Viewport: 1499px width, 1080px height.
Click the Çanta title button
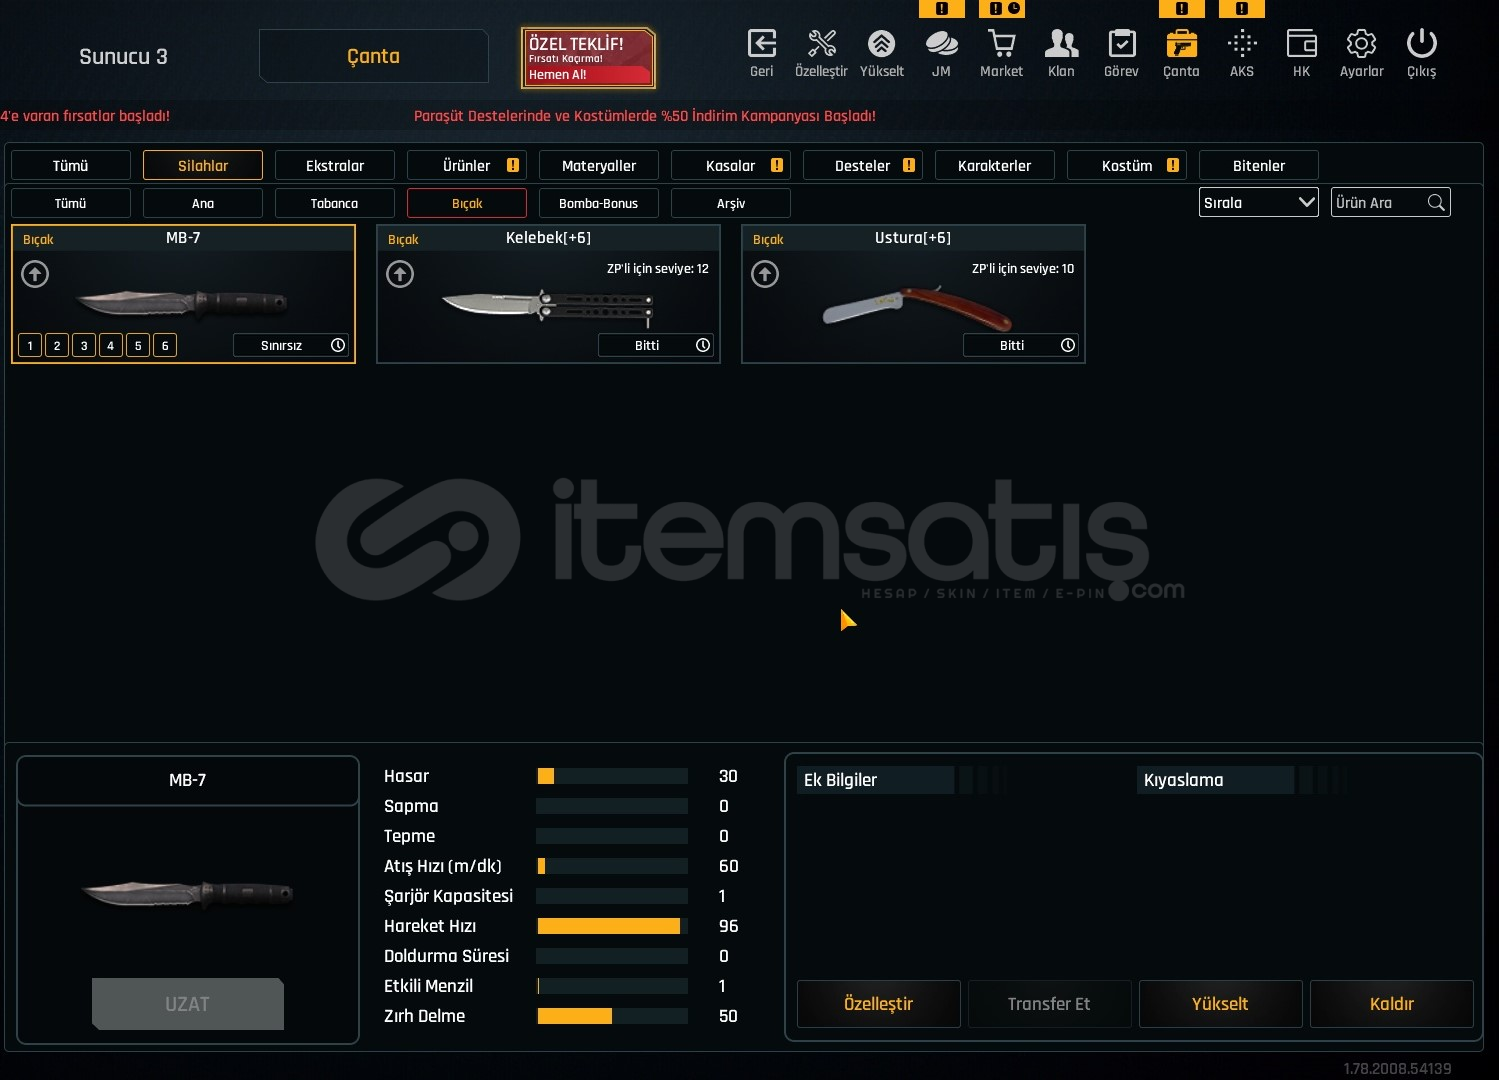pos(374,56)
